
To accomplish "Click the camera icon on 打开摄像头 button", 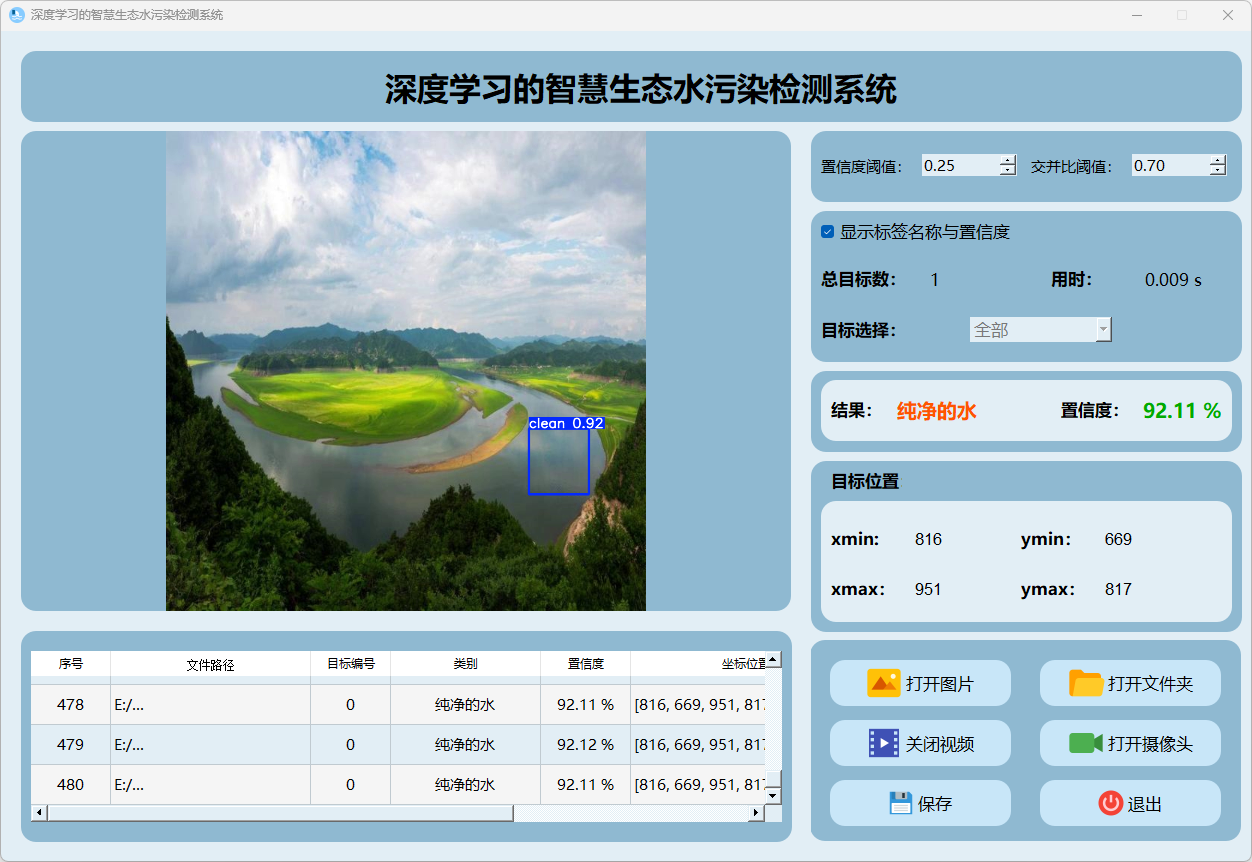I will tap(1085, 743).
